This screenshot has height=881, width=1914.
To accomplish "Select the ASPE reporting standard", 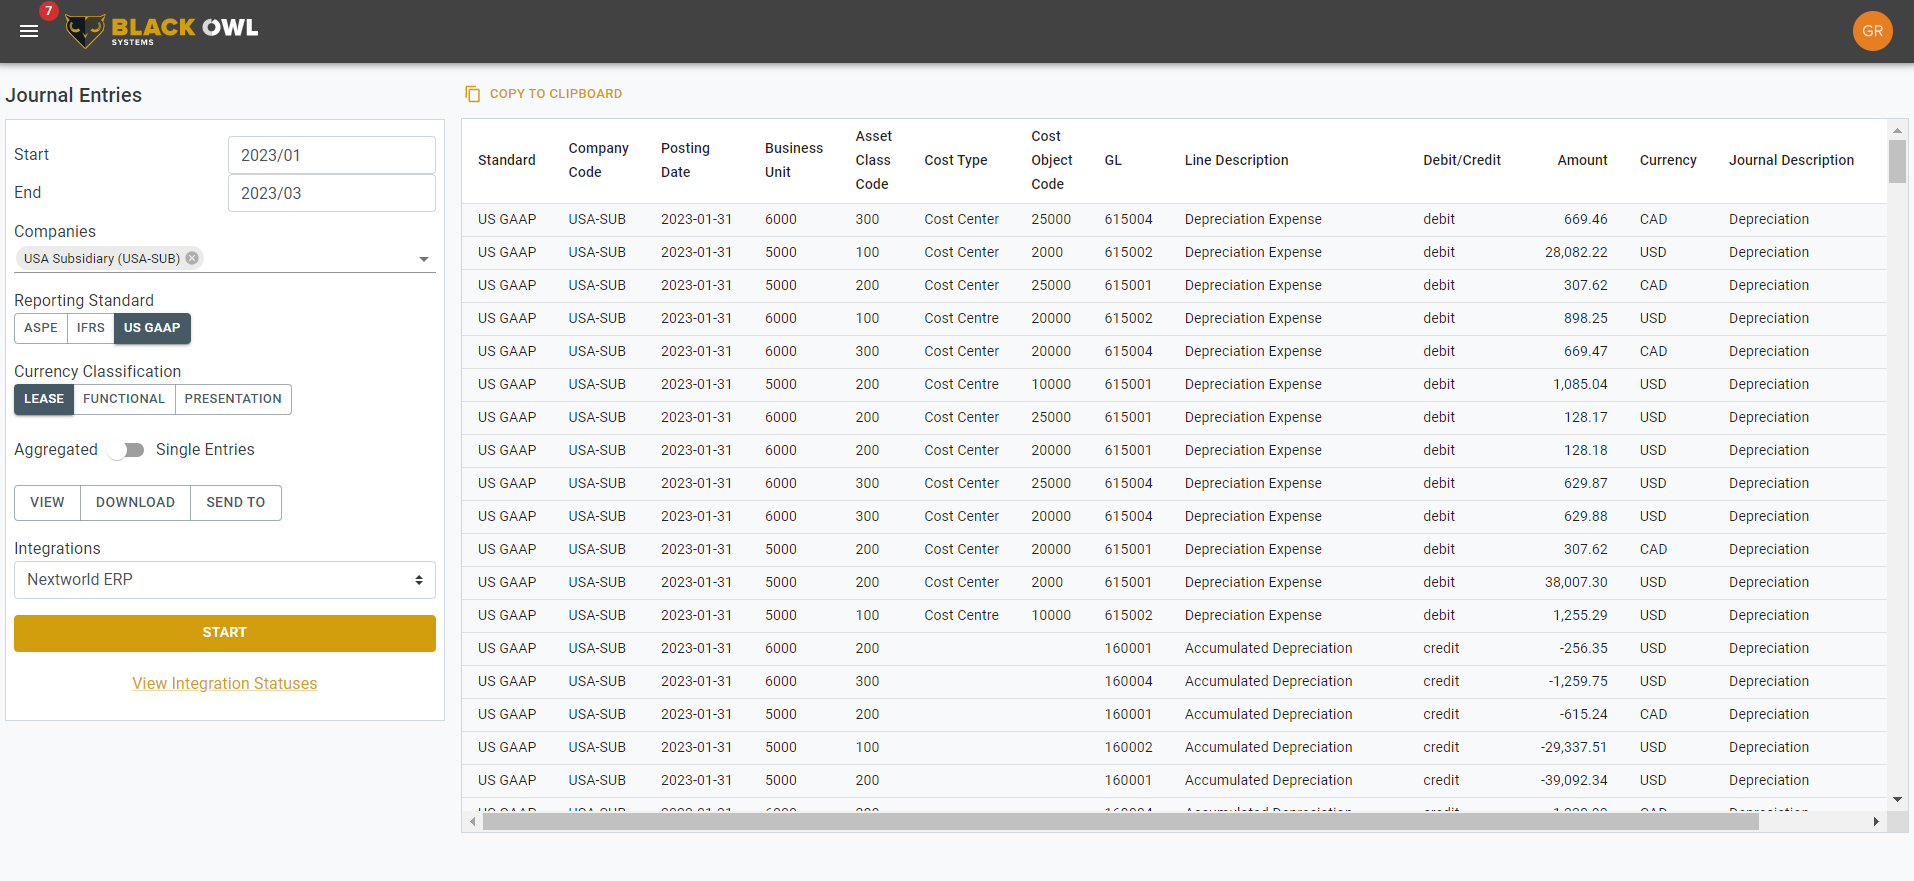I will (41, 328).
